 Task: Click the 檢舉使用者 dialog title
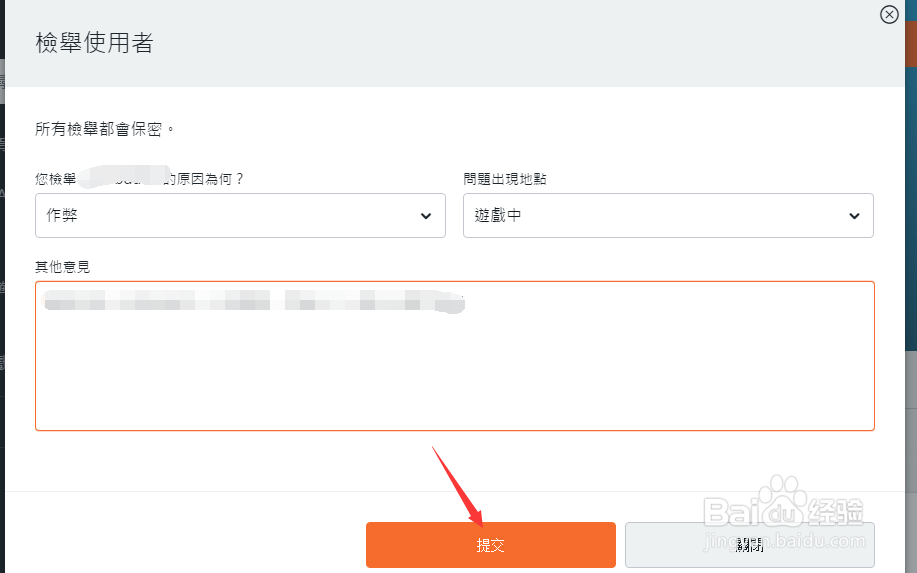pyautogui.click(x=94, y=43)
